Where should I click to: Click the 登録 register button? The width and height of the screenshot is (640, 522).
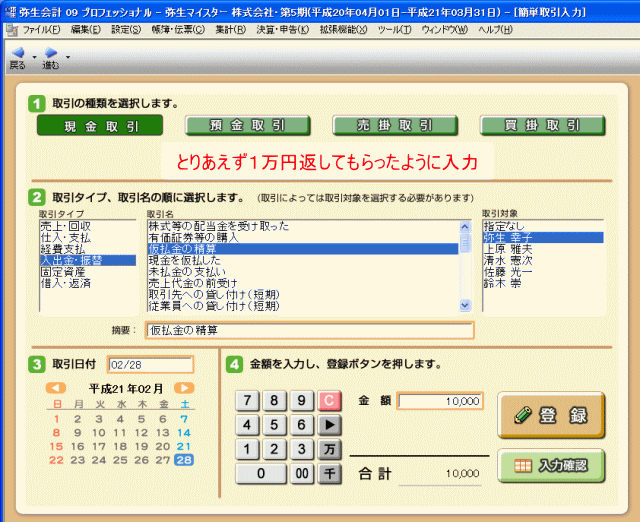(551, 415)
